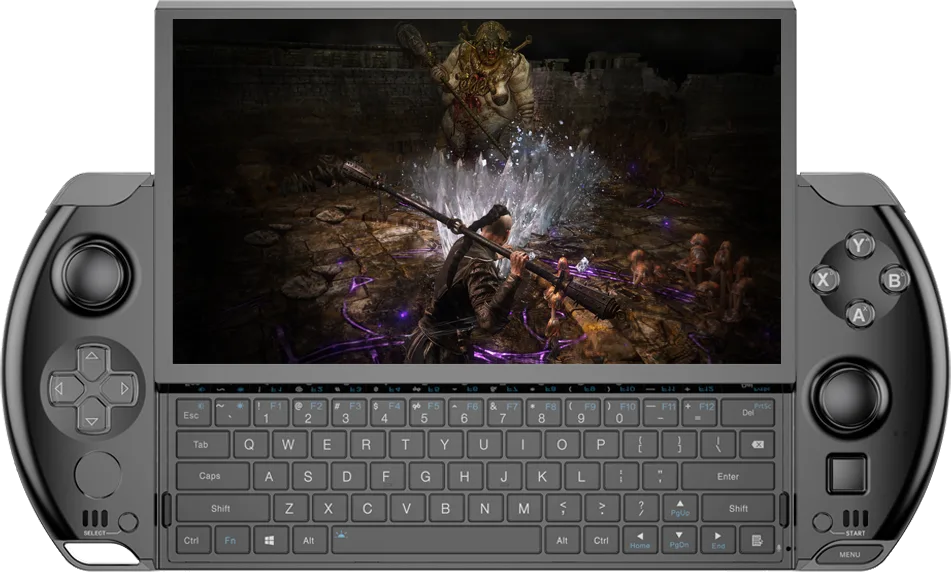
Task: Push the D-pad down arrow
Action: click(92, 419)
